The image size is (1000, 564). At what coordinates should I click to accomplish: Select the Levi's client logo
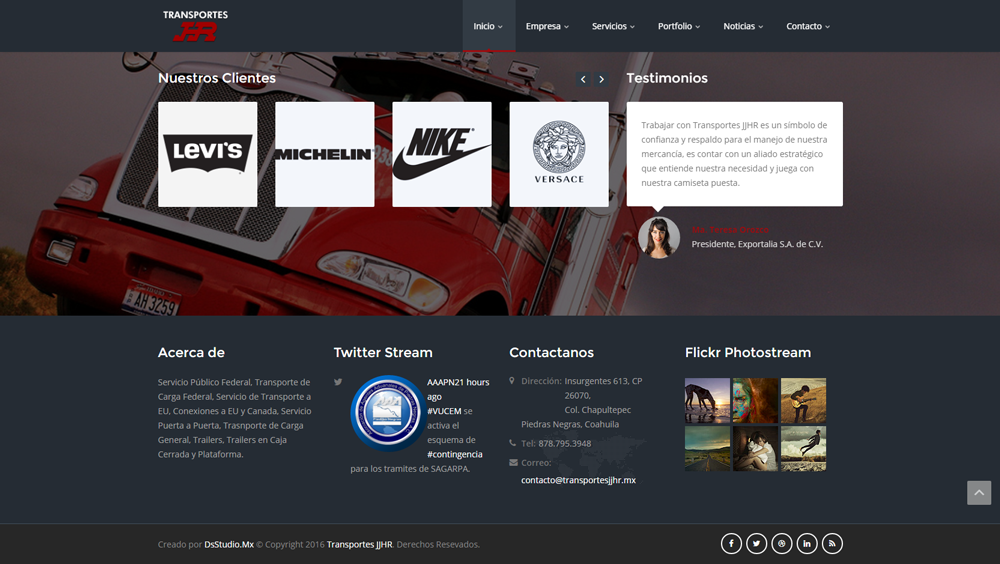[x=208, y=154]
